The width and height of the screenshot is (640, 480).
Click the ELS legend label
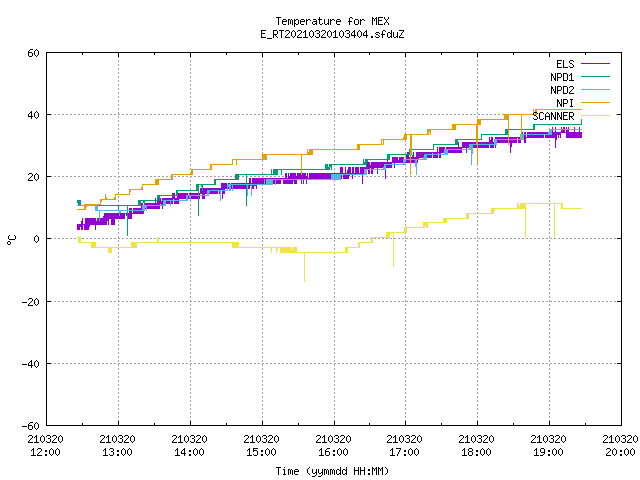click(x=565, y=64)
